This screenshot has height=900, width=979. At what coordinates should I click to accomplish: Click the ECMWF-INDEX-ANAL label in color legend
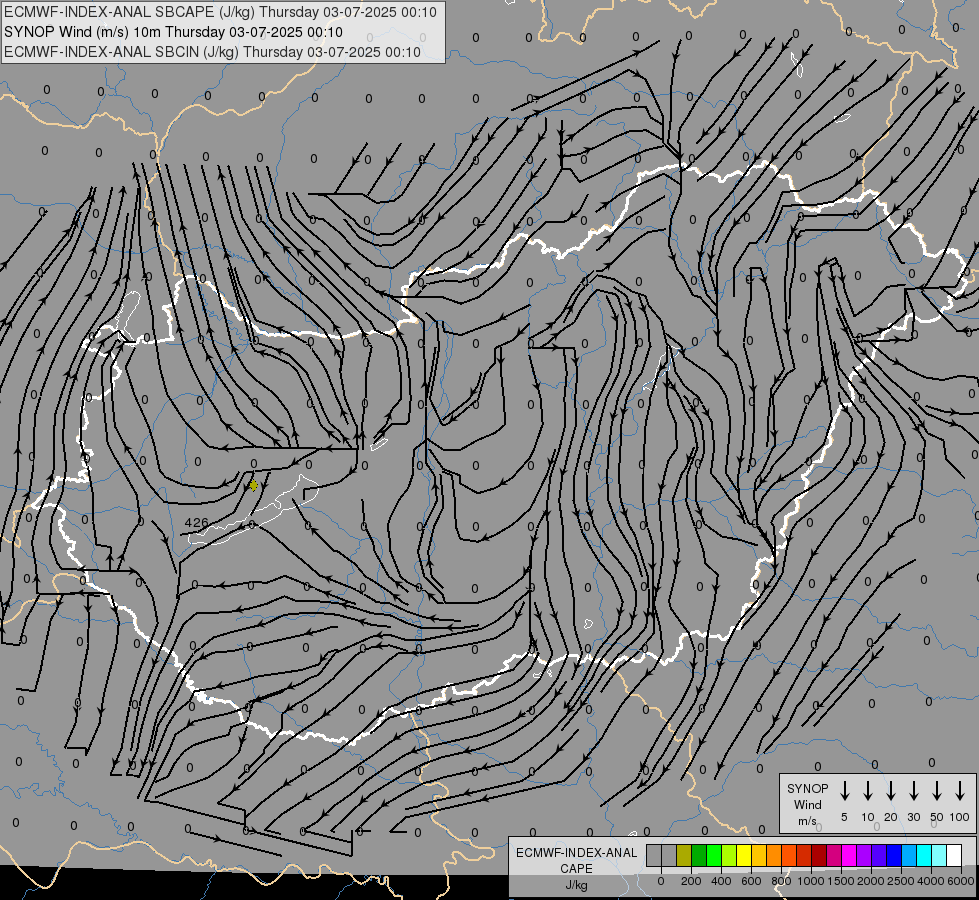pyautogui.click(x=576, y=853)
